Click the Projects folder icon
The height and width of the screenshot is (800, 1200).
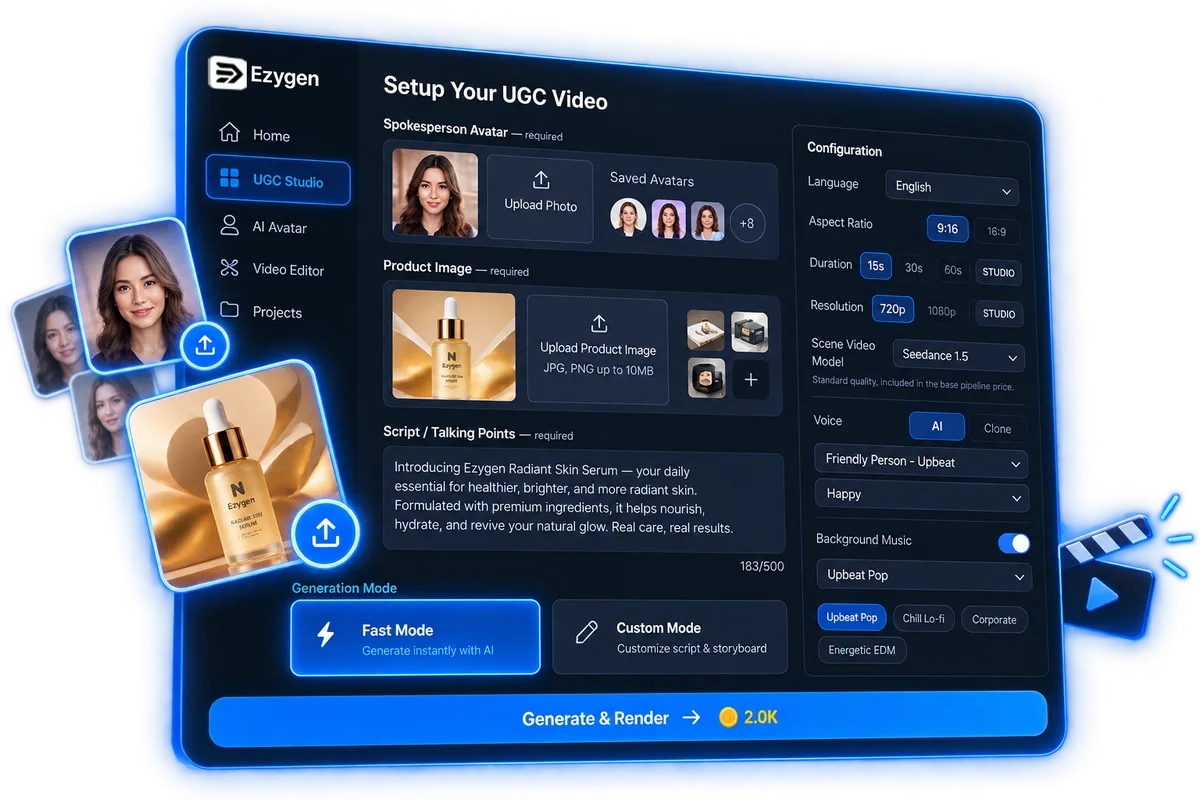click(x=230, y=310)
